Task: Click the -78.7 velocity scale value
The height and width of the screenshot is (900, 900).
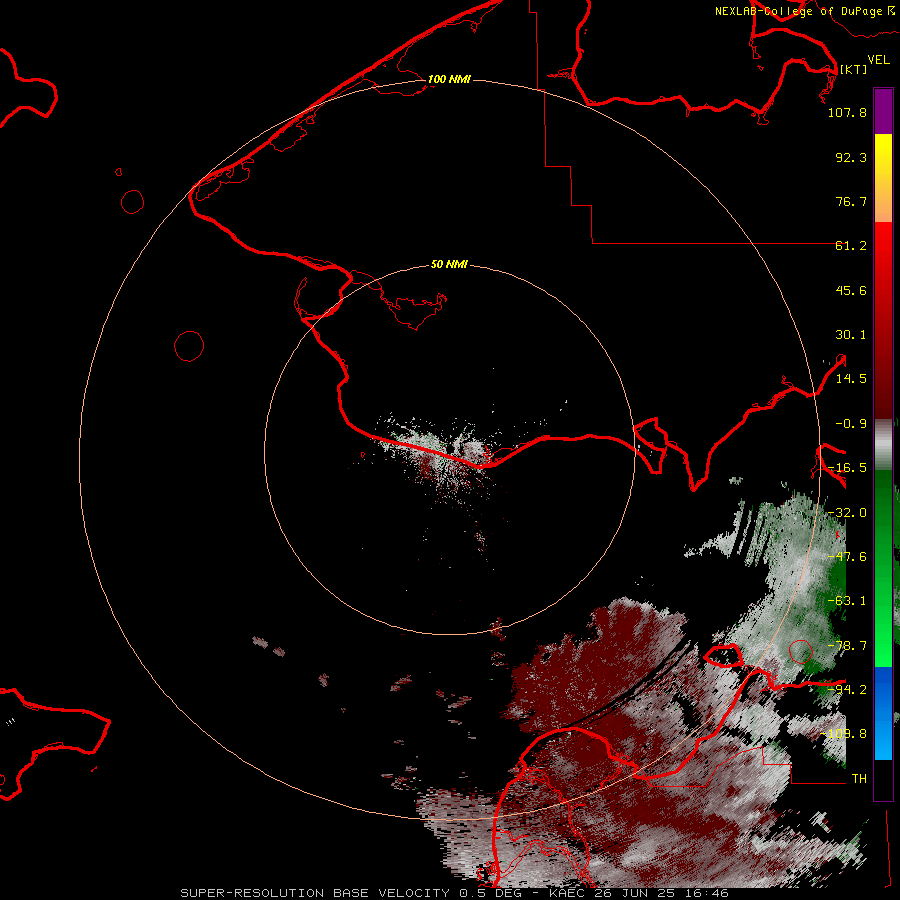Action: [x=847, y=646]
